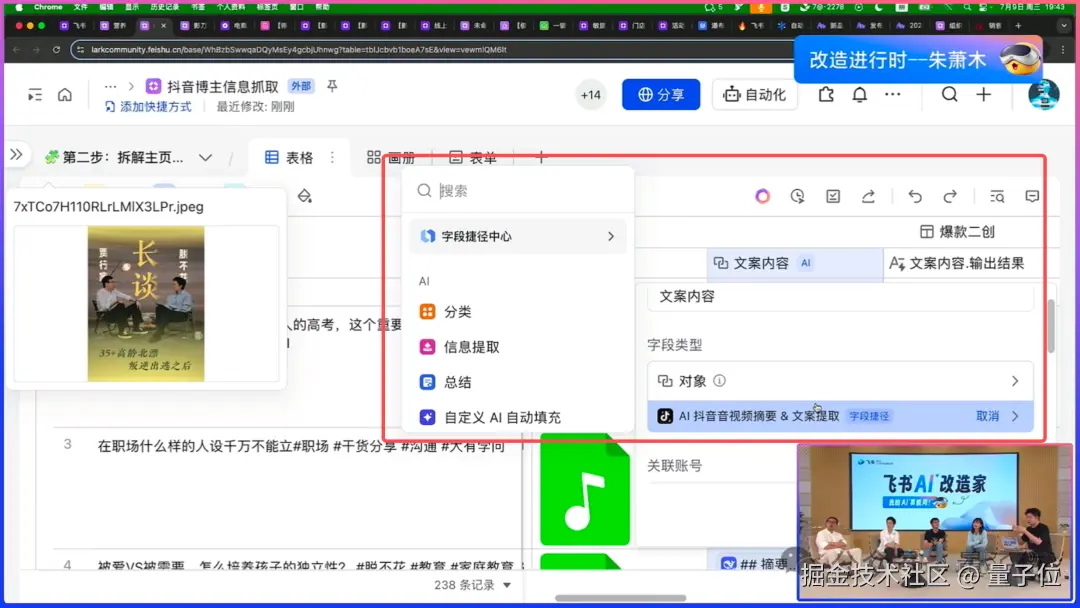Click the fill color bucket icon
Viewport: 1080px width, 608px height.
point(304,197)
